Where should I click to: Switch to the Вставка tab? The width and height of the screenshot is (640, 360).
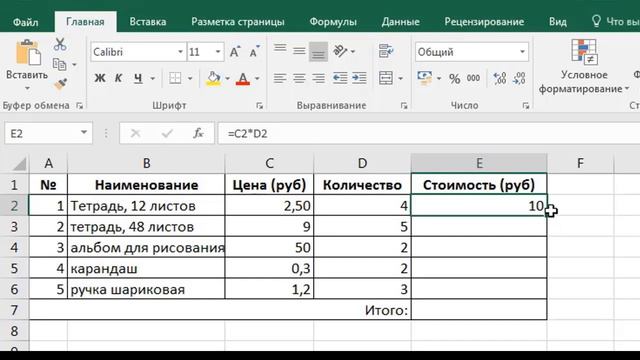tap(148, 22)
